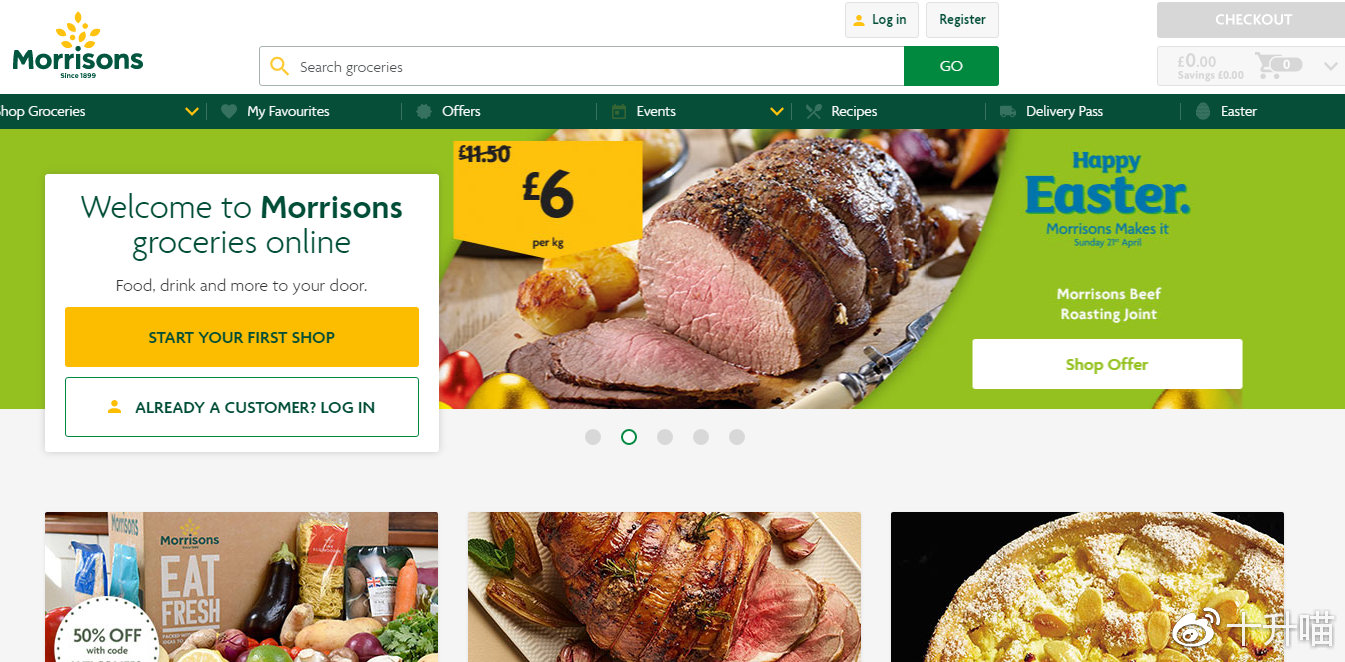
Task: Expand the basket summary chevron
Action: 1330,66
